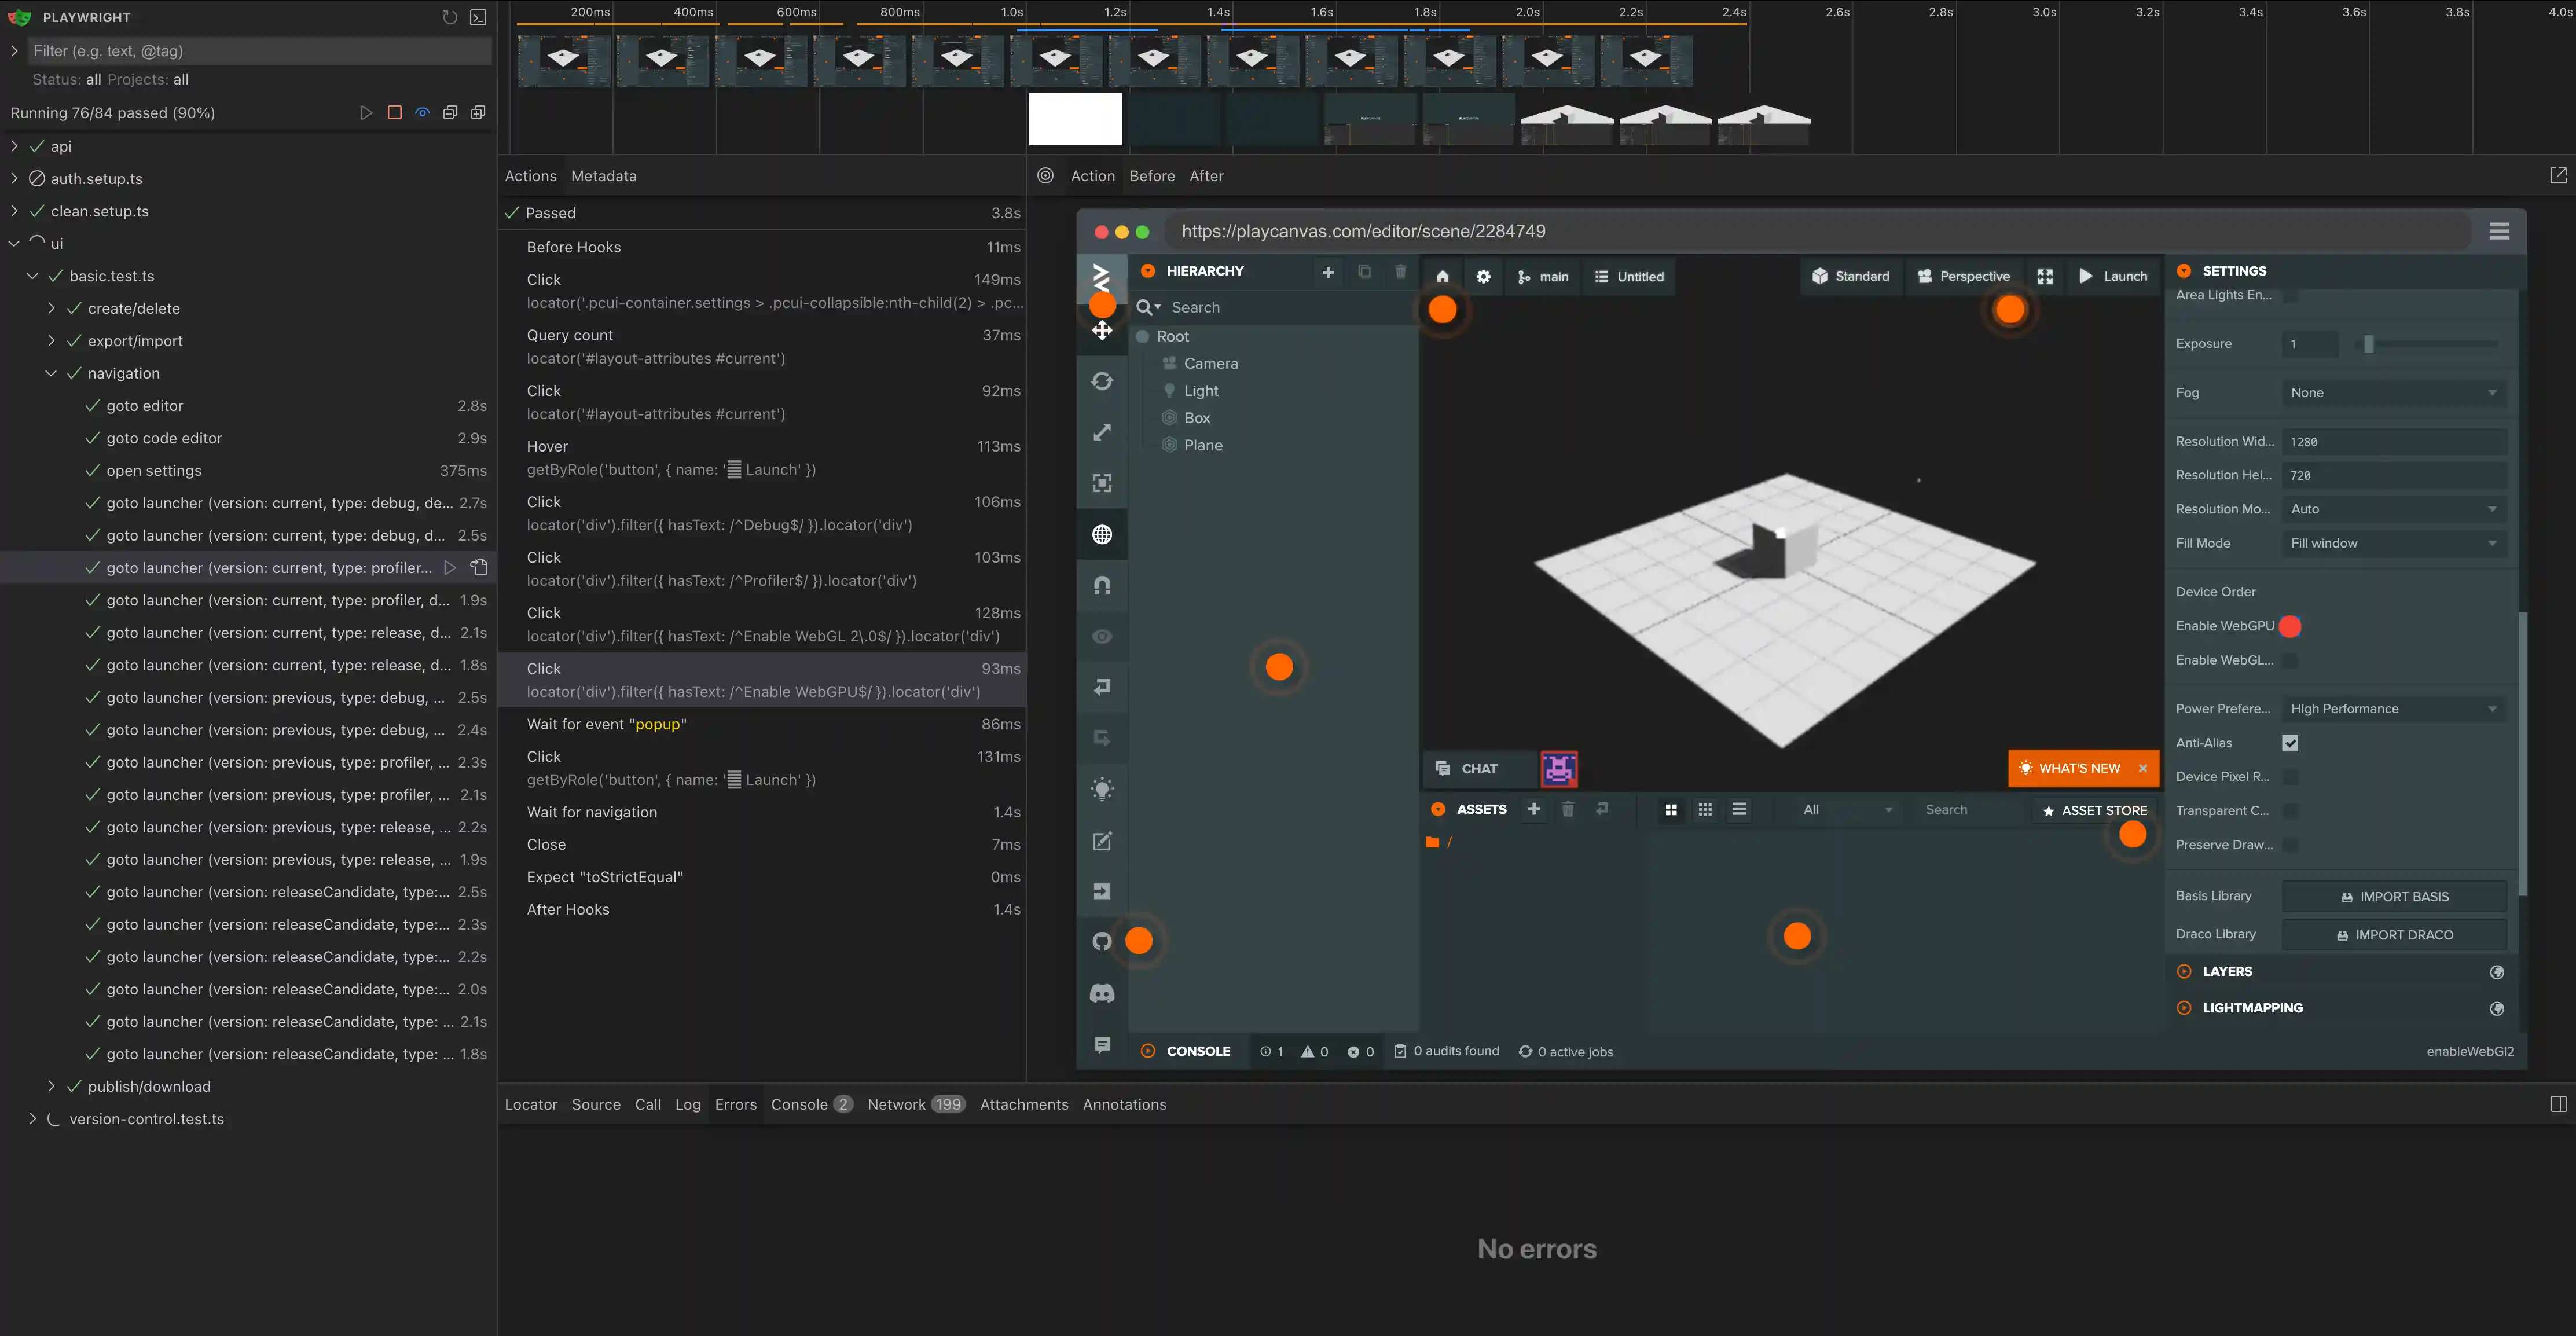Switch to the Metadata tab
The width and height of the screenshot is (2576, 1336).
(603, 176)
